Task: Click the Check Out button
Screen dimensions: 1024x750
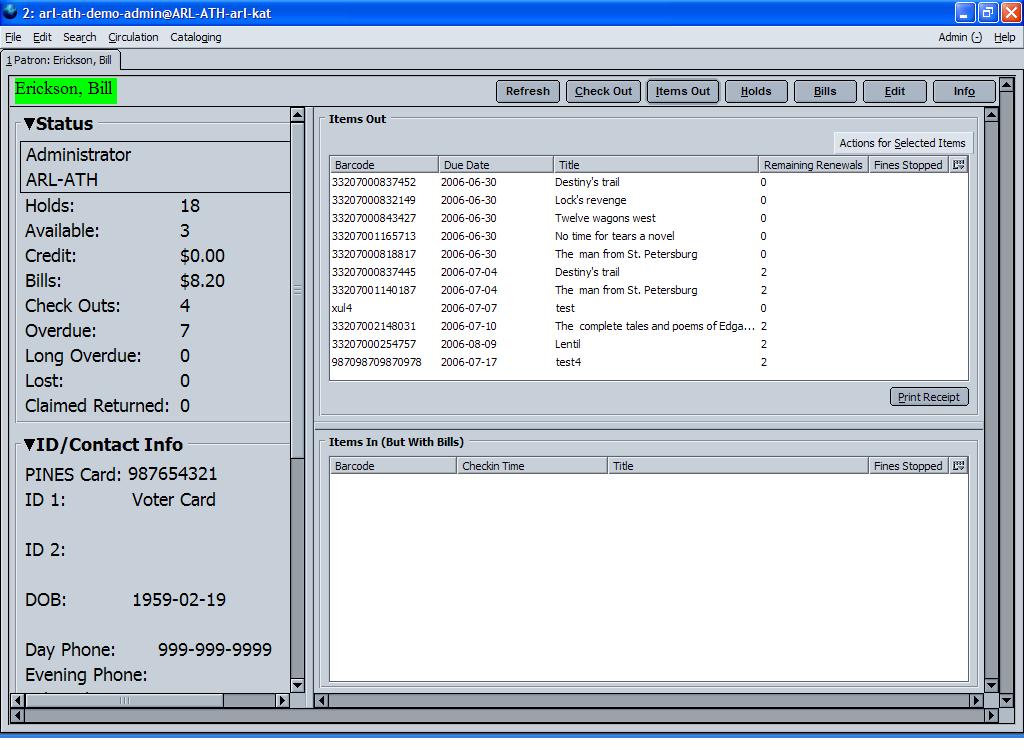Action: [603, 91]
